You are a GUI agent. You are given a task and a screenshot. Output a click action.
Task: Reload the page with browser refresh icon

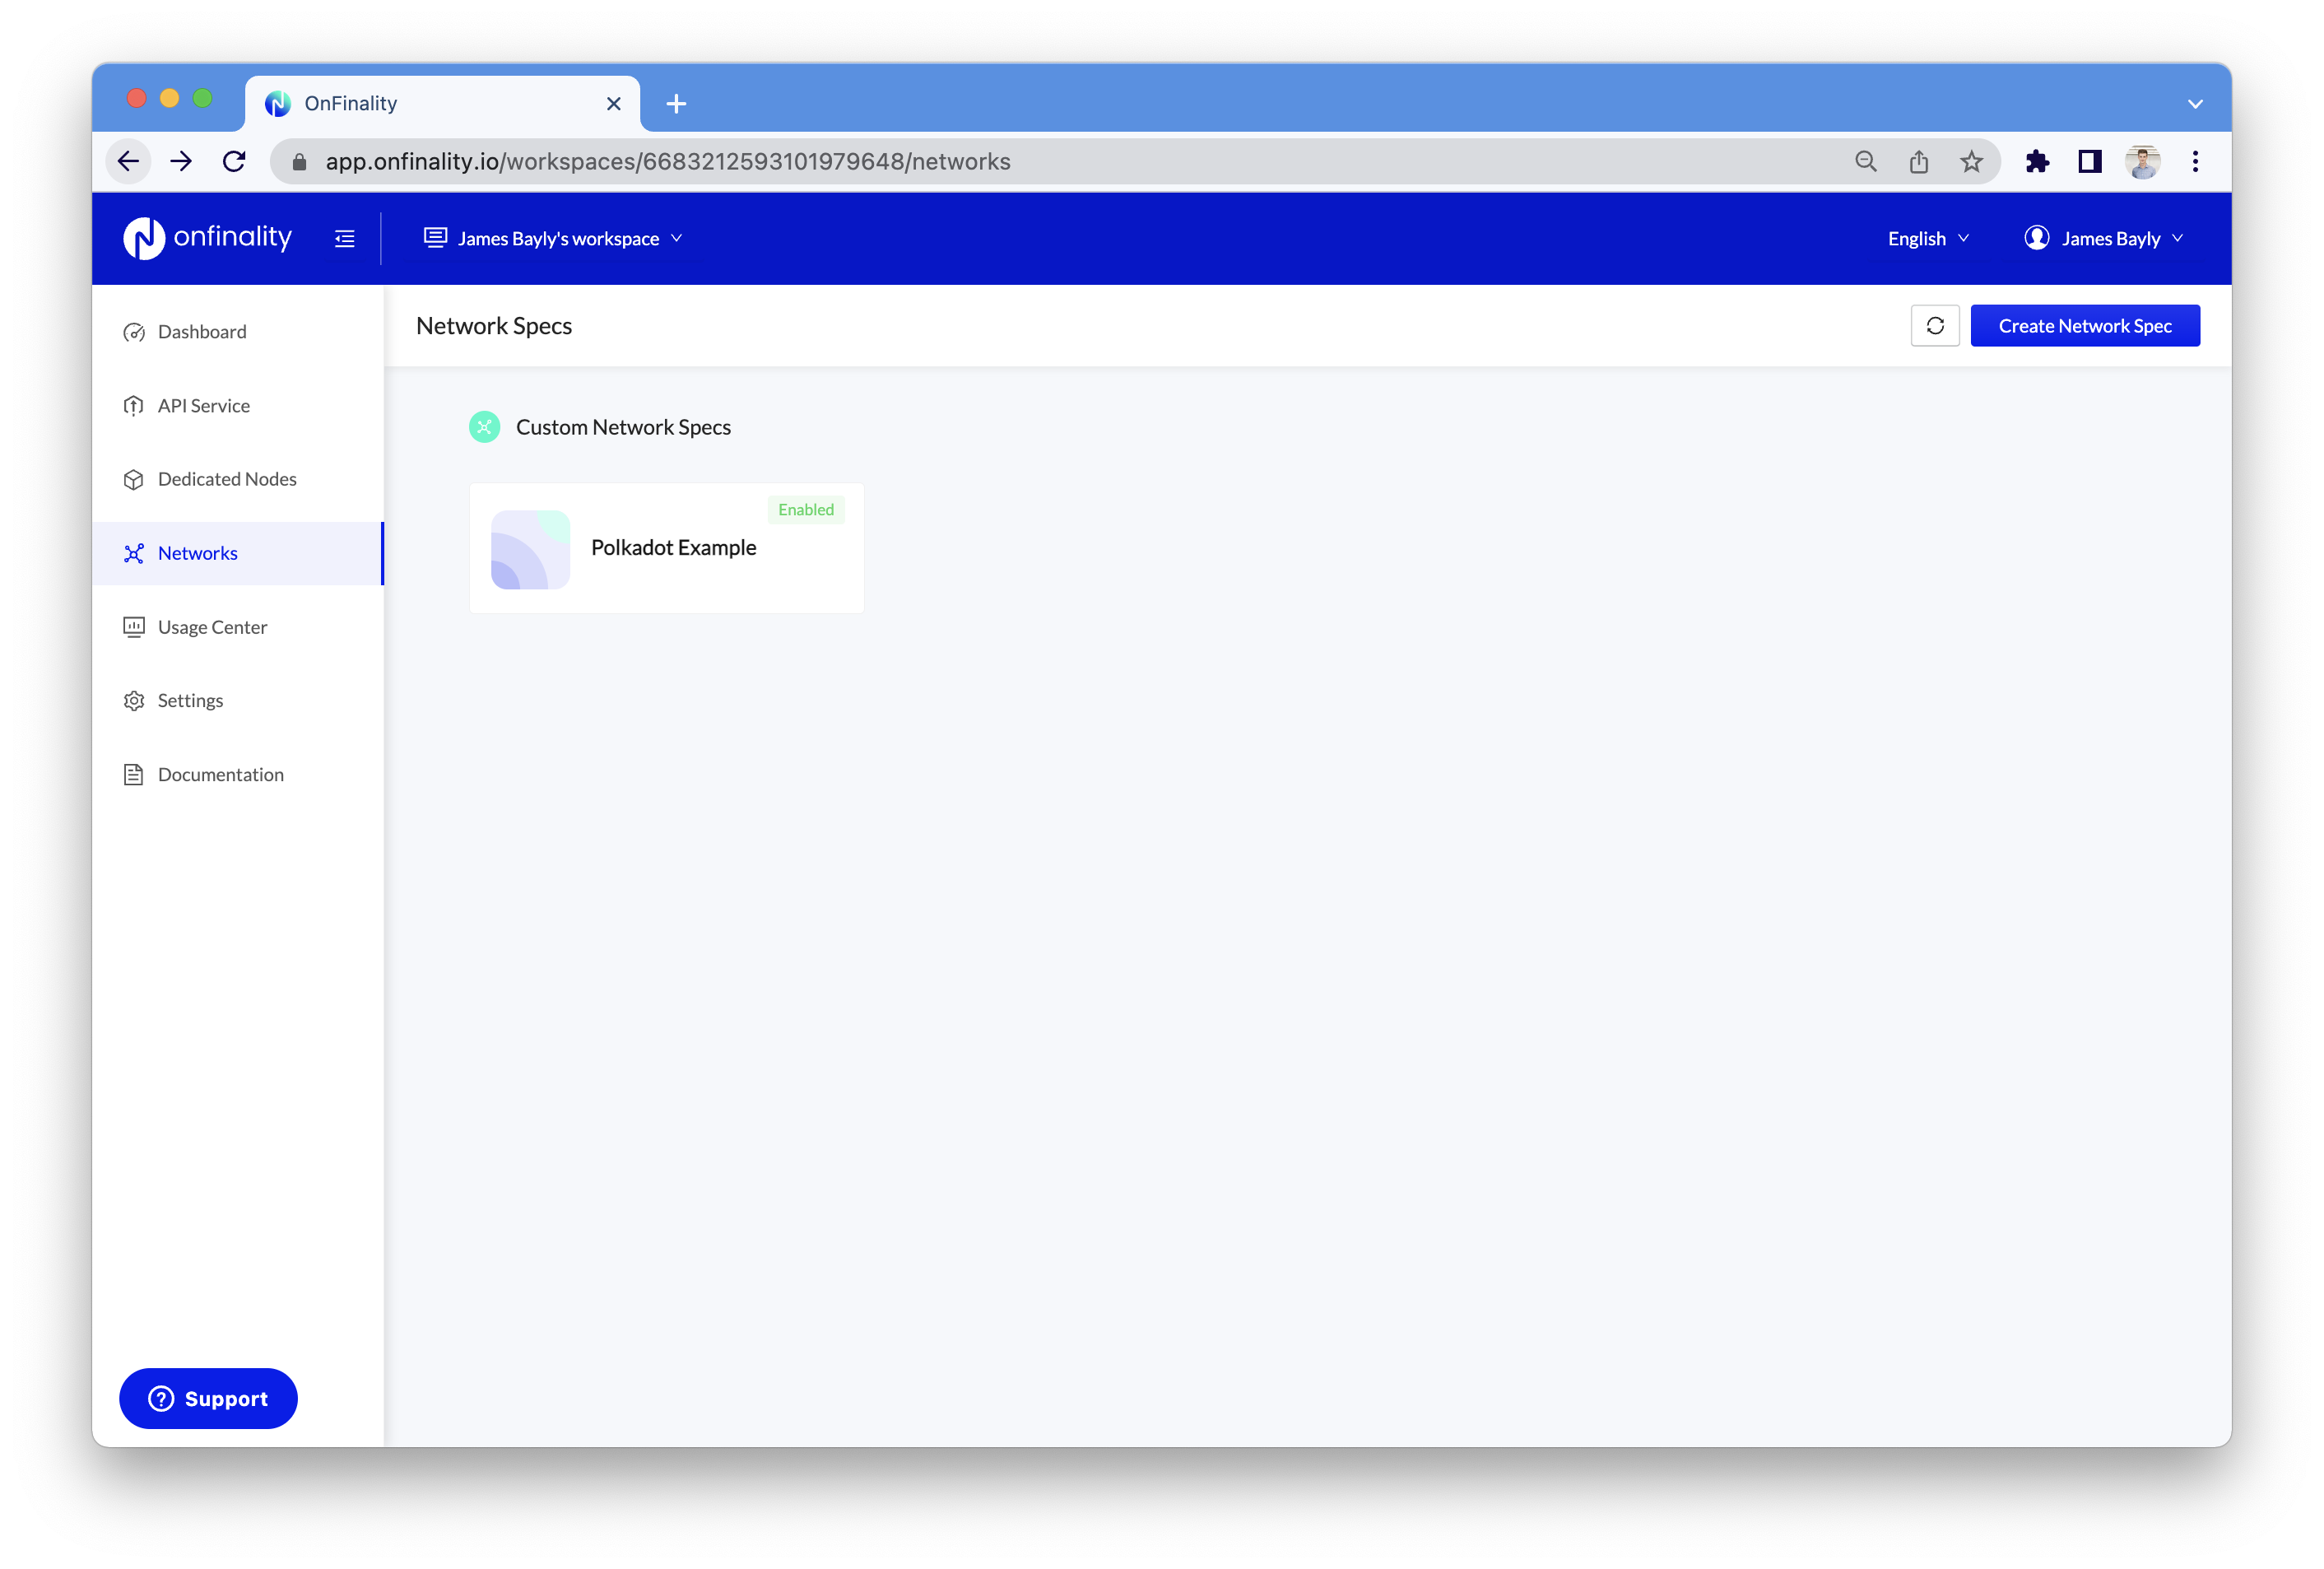[234, 161]
